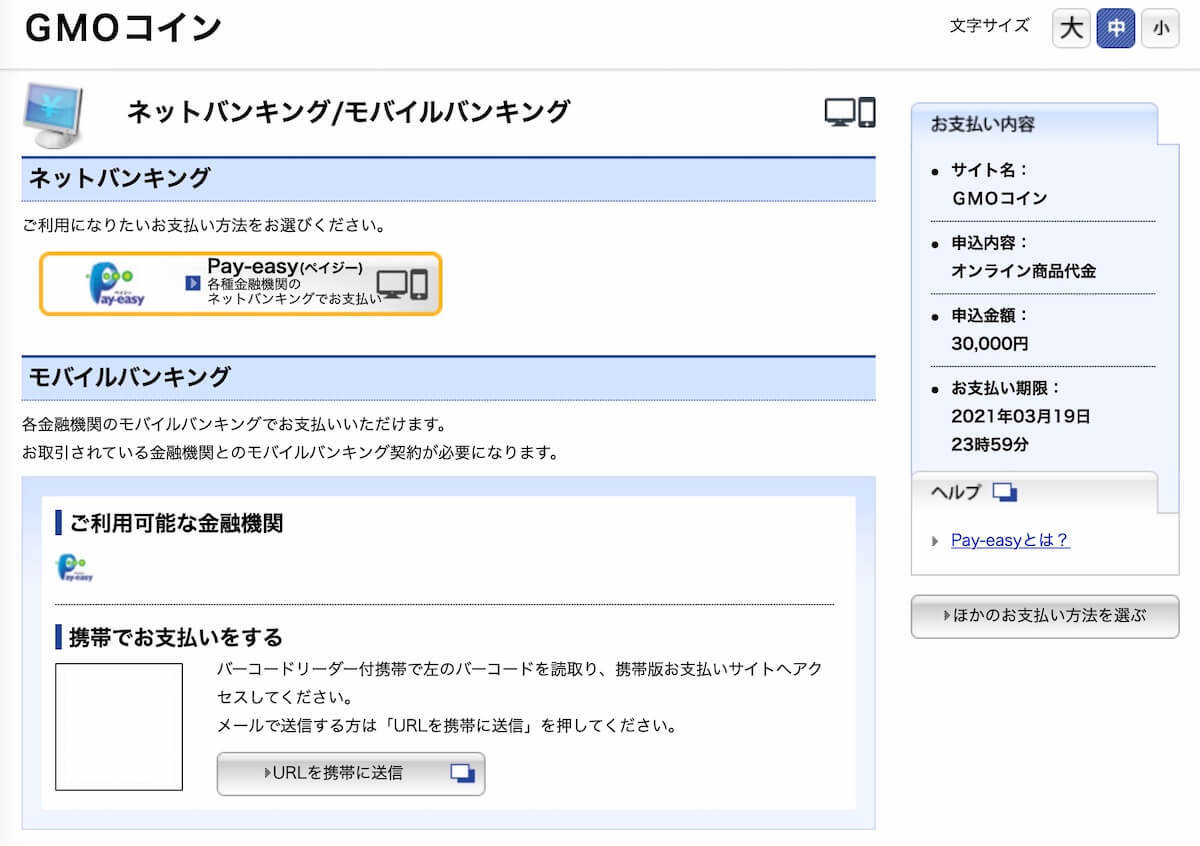Set font size to small (小)
Screen dimensions: 1200x846
tap(1160, 28)
